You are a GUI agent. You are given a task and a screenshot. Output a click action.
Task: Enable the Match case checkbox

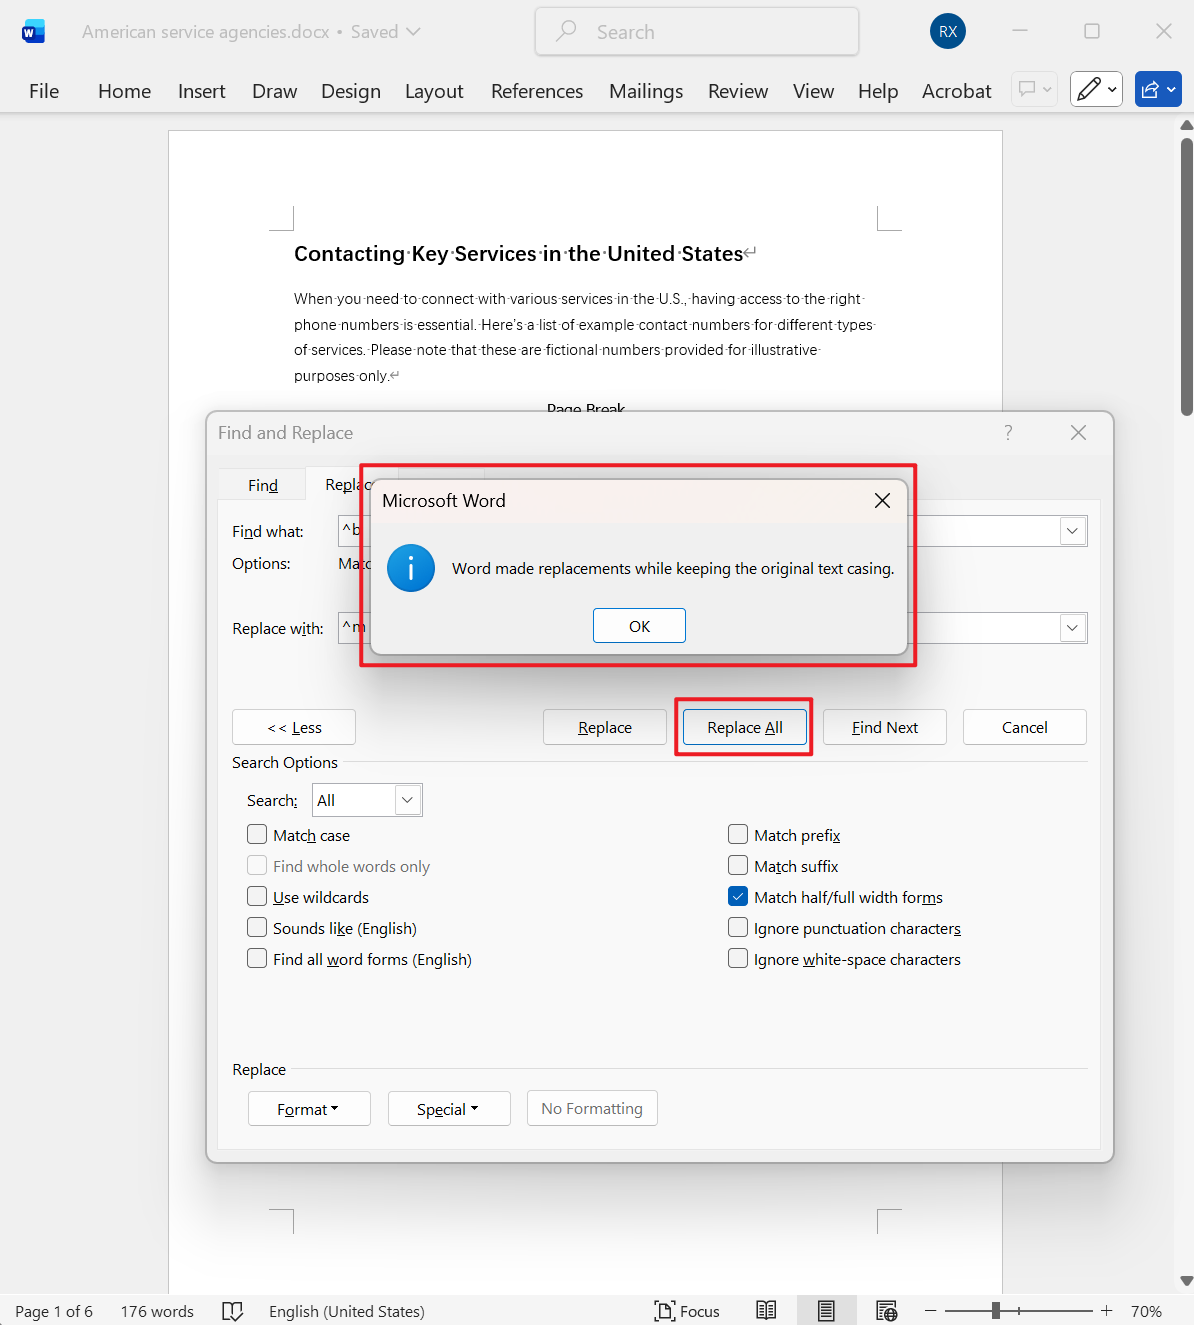pyautogui.click(x=258, y=835)
